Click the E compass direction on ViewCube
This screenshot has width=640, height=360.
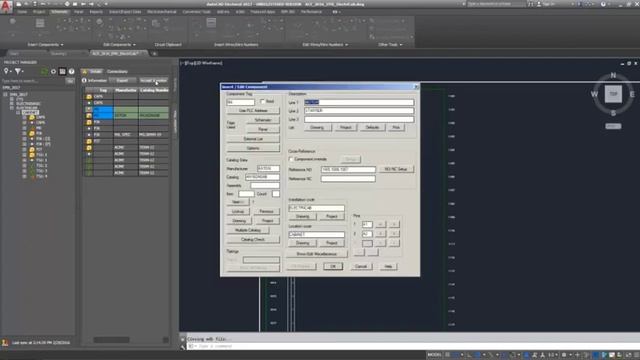coord(632,94)
